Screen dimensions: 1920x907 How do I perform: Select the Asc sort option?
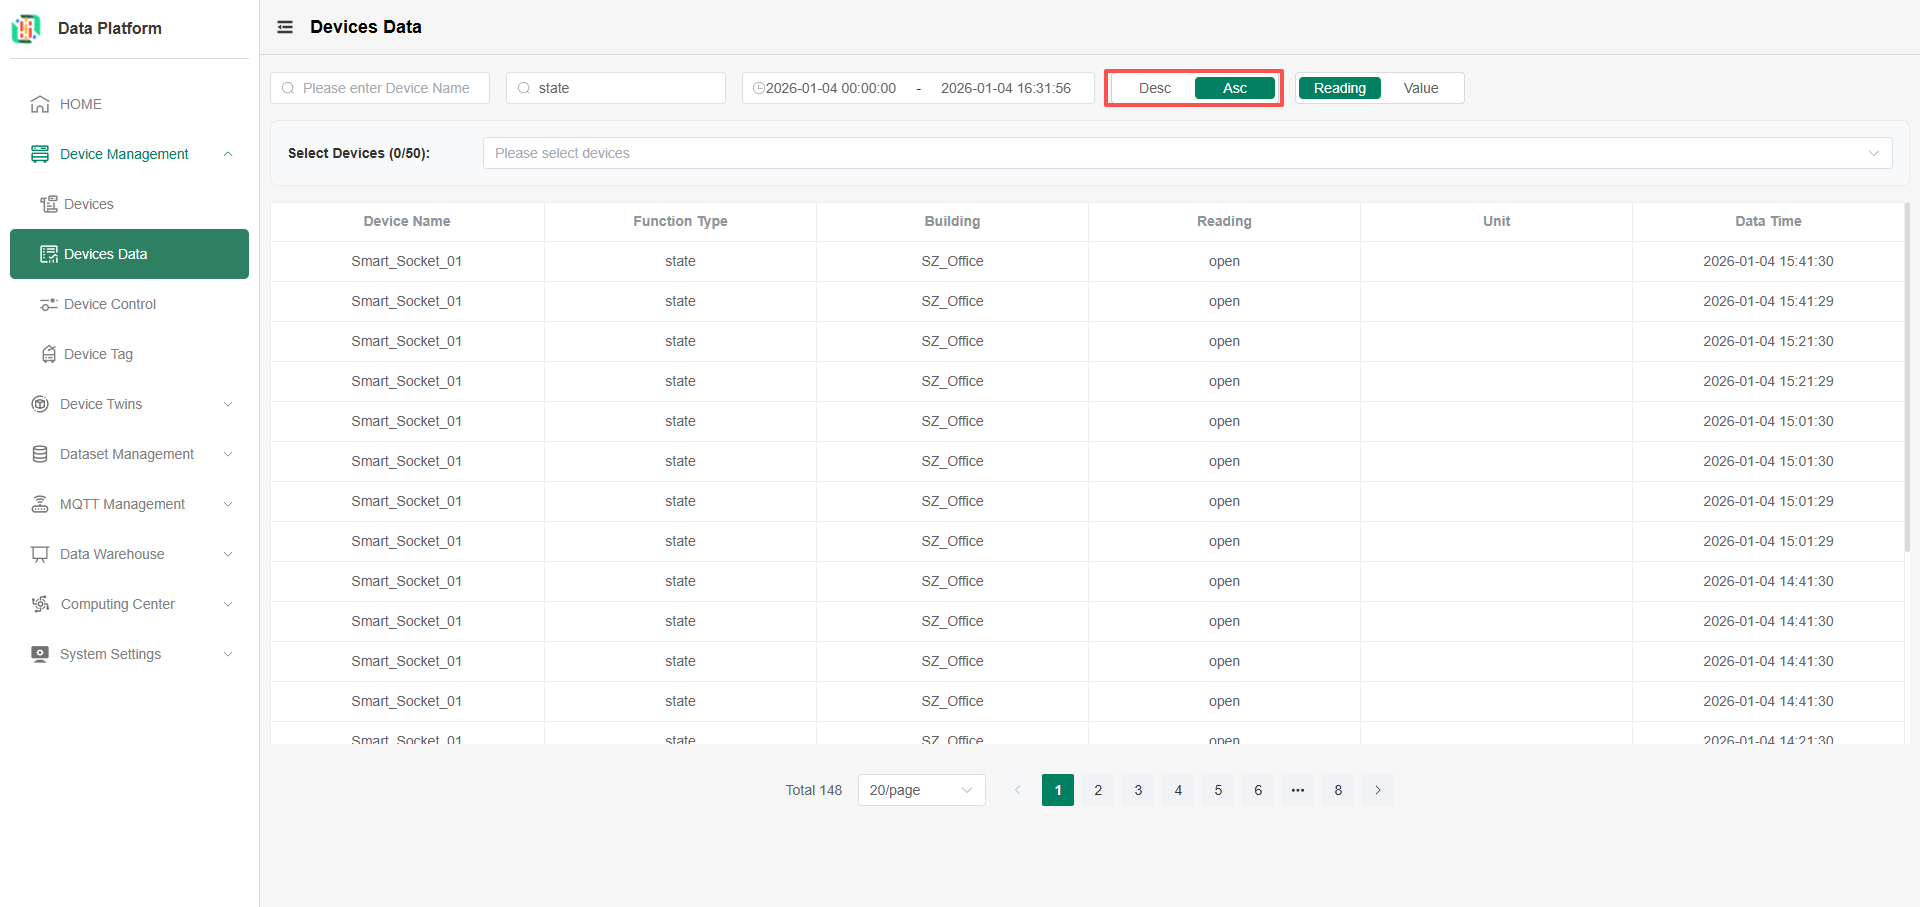point(1234,88)
